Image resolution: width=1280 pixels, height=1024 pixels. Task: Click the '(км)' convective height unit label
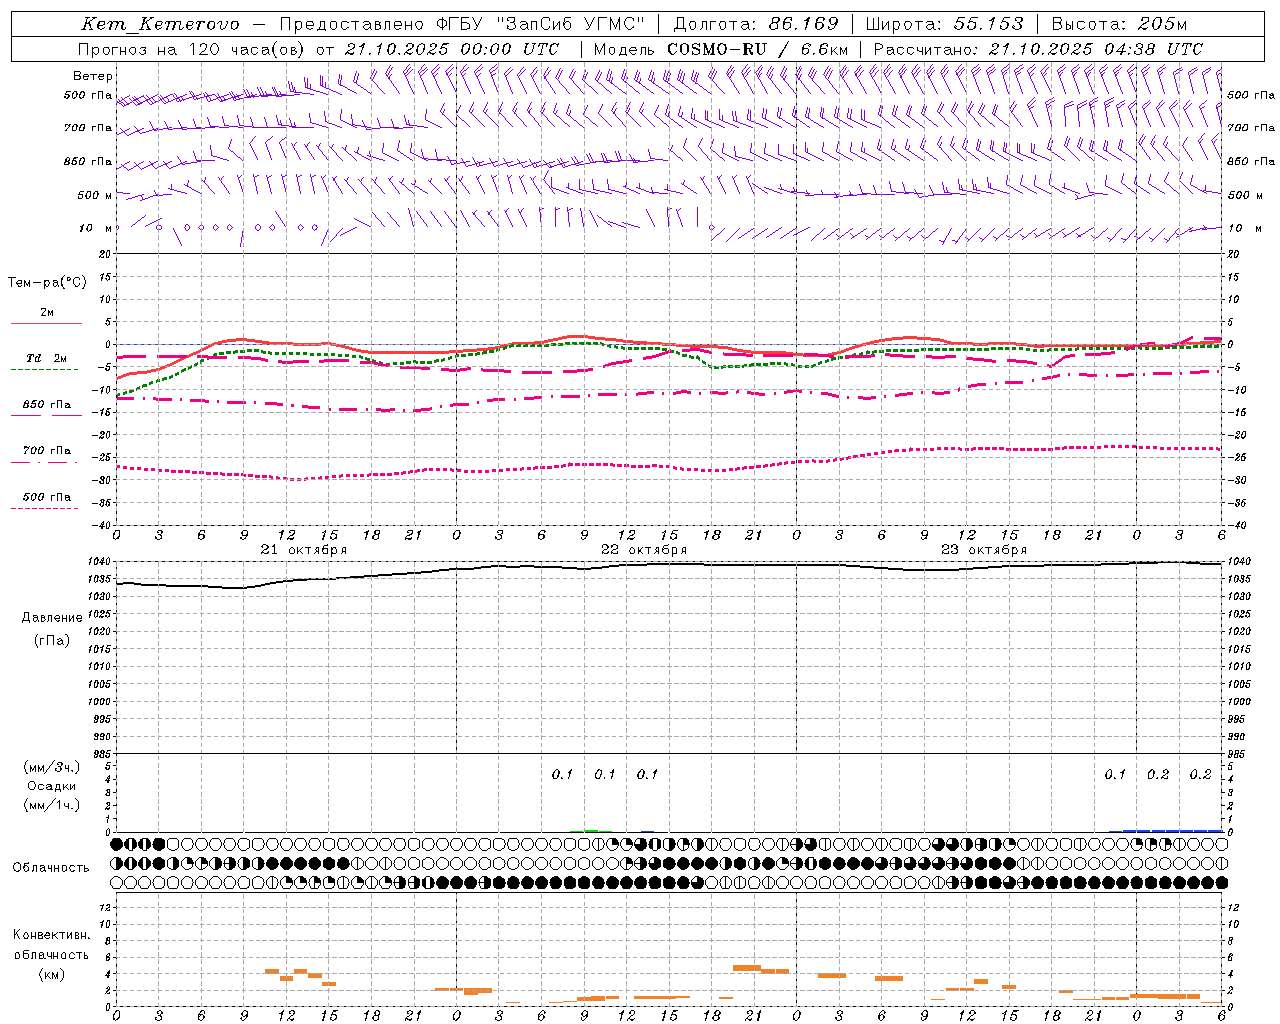52,974
